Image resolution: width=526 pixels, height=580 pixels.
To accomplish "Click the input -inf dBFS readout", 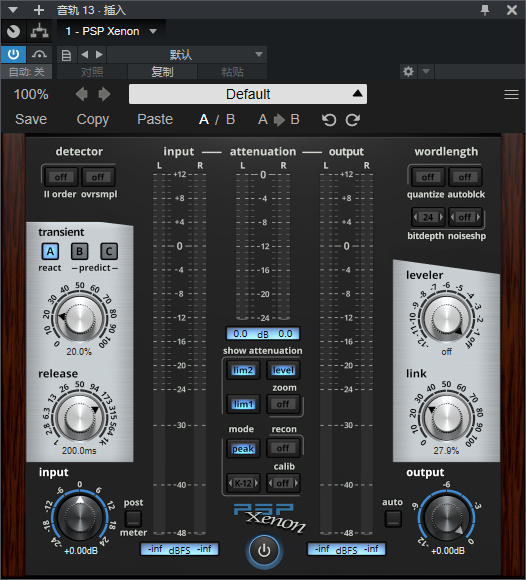I will tap(179, 549).
